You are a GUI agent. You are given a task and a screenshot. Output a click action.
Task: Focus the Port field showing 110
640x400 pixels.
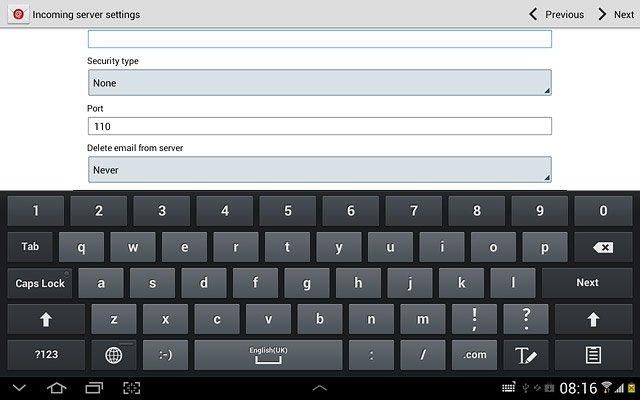(x=320, y=126)
